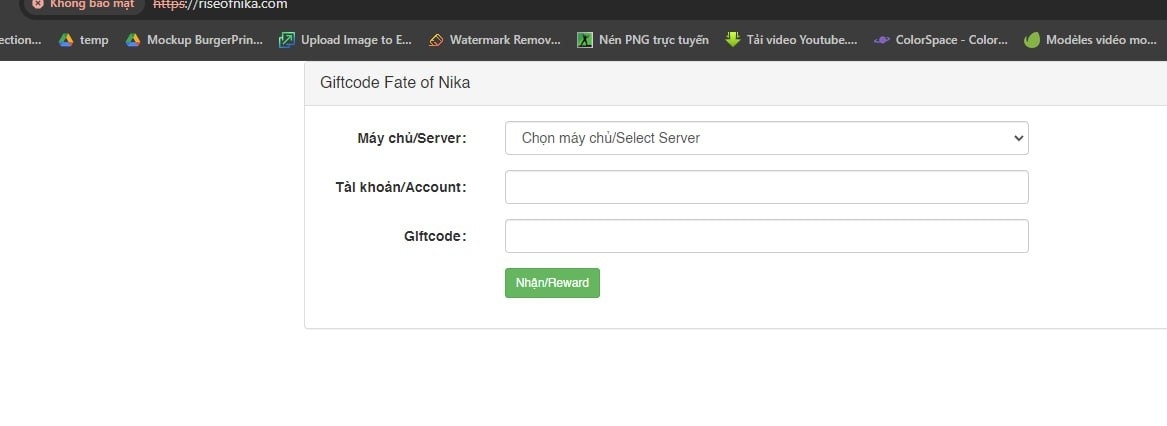Screen dimensions: 1167x426
Task: Open the Nén PNG trực tuyến bookmark
Action: tap(643, 40)
